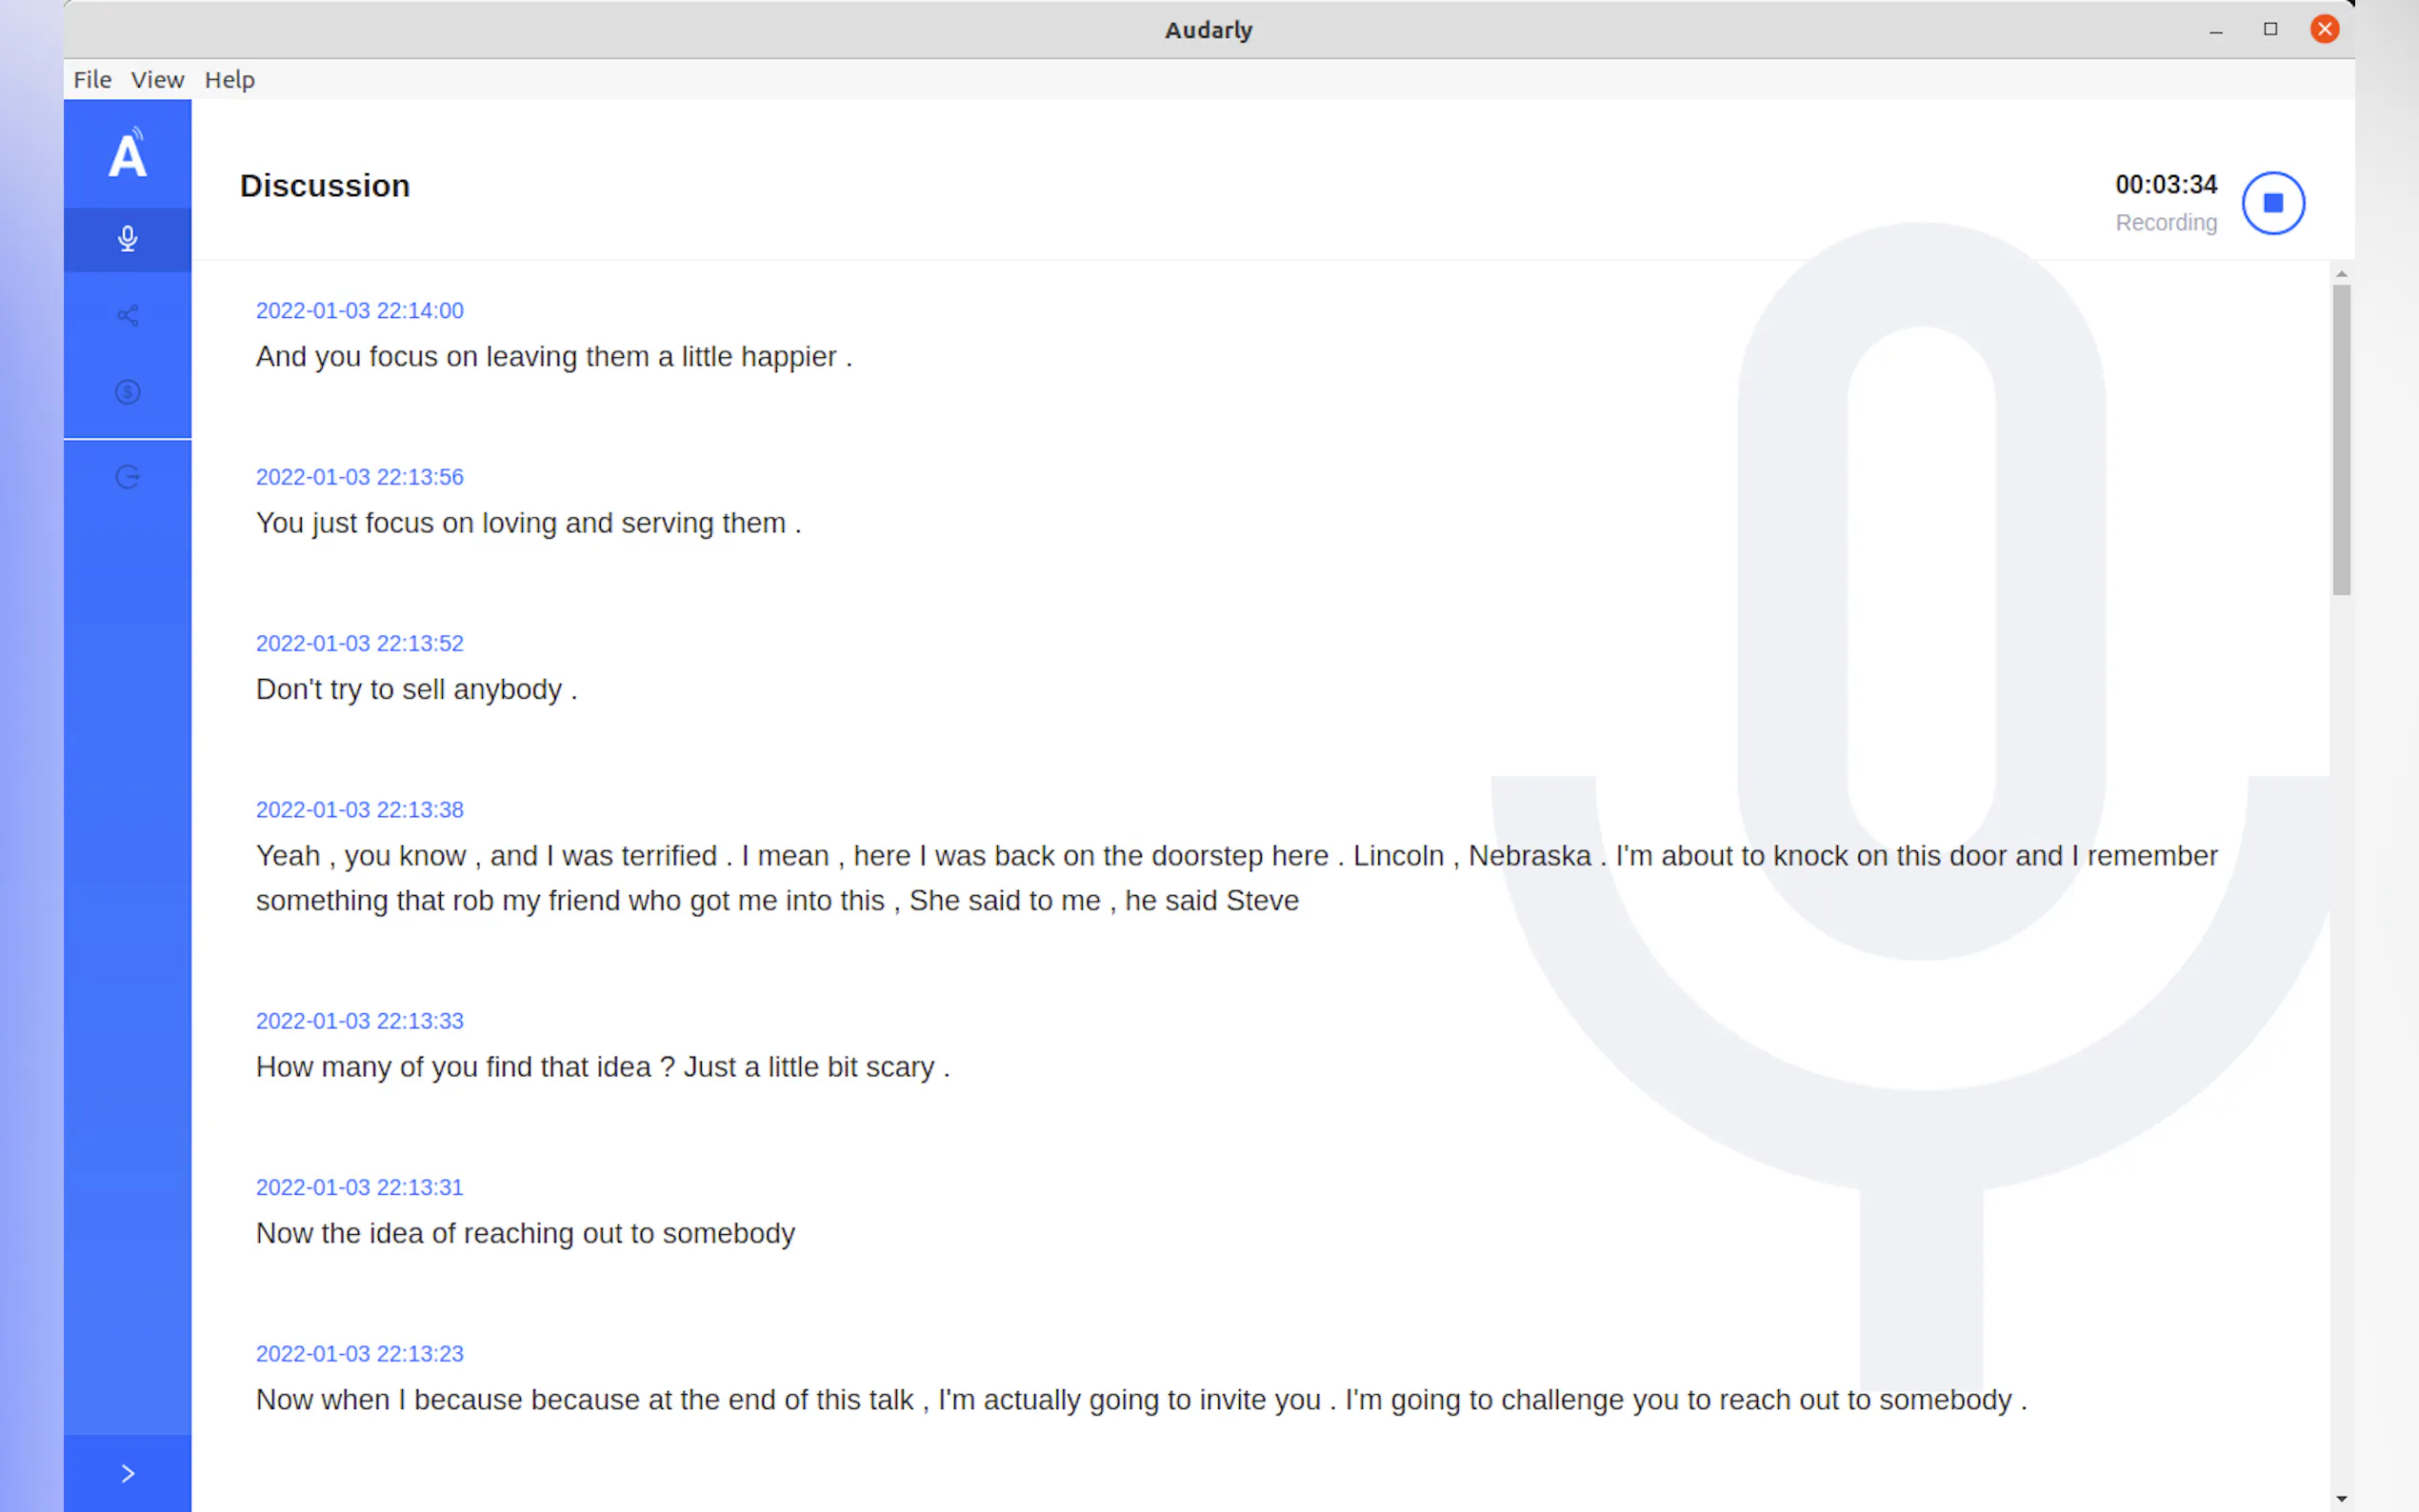2419x1512 pixels.
Task: Click the 00:03:34 recording timer
Action: pos(2165,185)
